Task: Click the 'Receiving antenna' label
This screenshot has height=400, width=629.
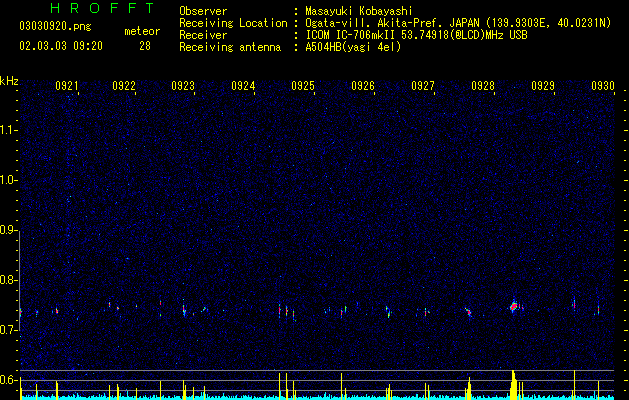Action: [230, 47]
